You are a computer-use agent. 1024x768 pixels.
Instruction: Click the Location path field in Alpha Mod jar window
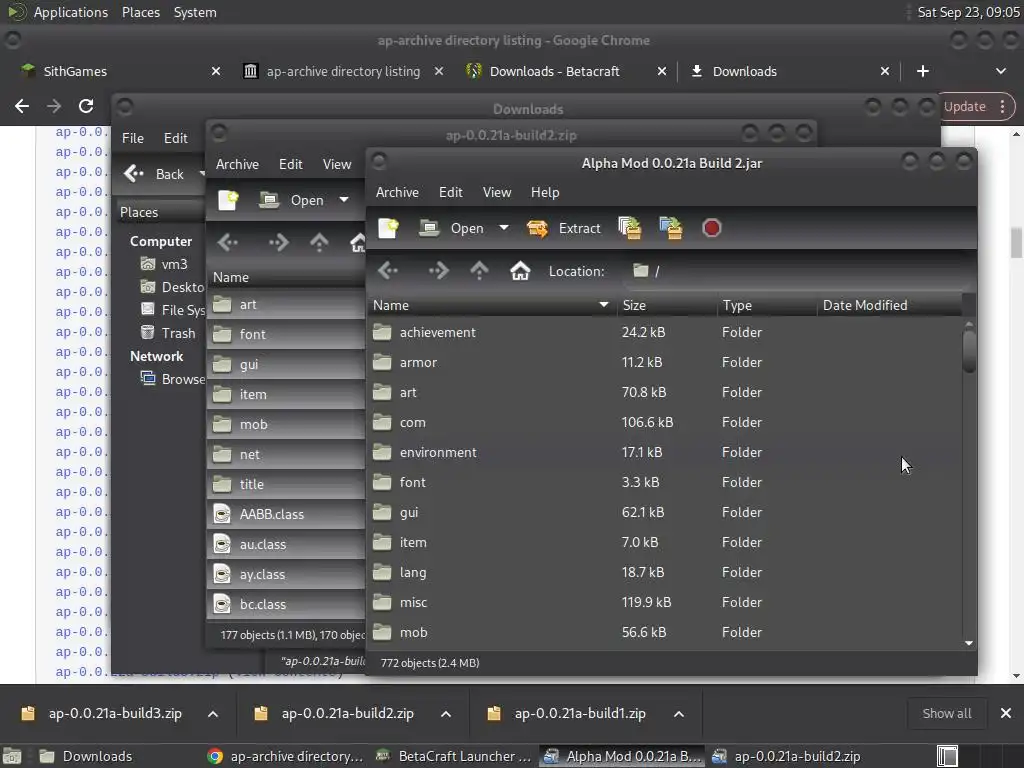pyautogui.click(x=797, y=271)
